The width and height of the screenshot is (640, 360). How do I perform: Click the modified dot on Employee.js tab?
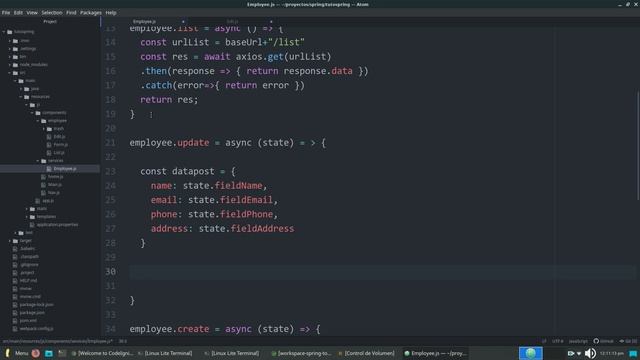(x=183, y=21)
